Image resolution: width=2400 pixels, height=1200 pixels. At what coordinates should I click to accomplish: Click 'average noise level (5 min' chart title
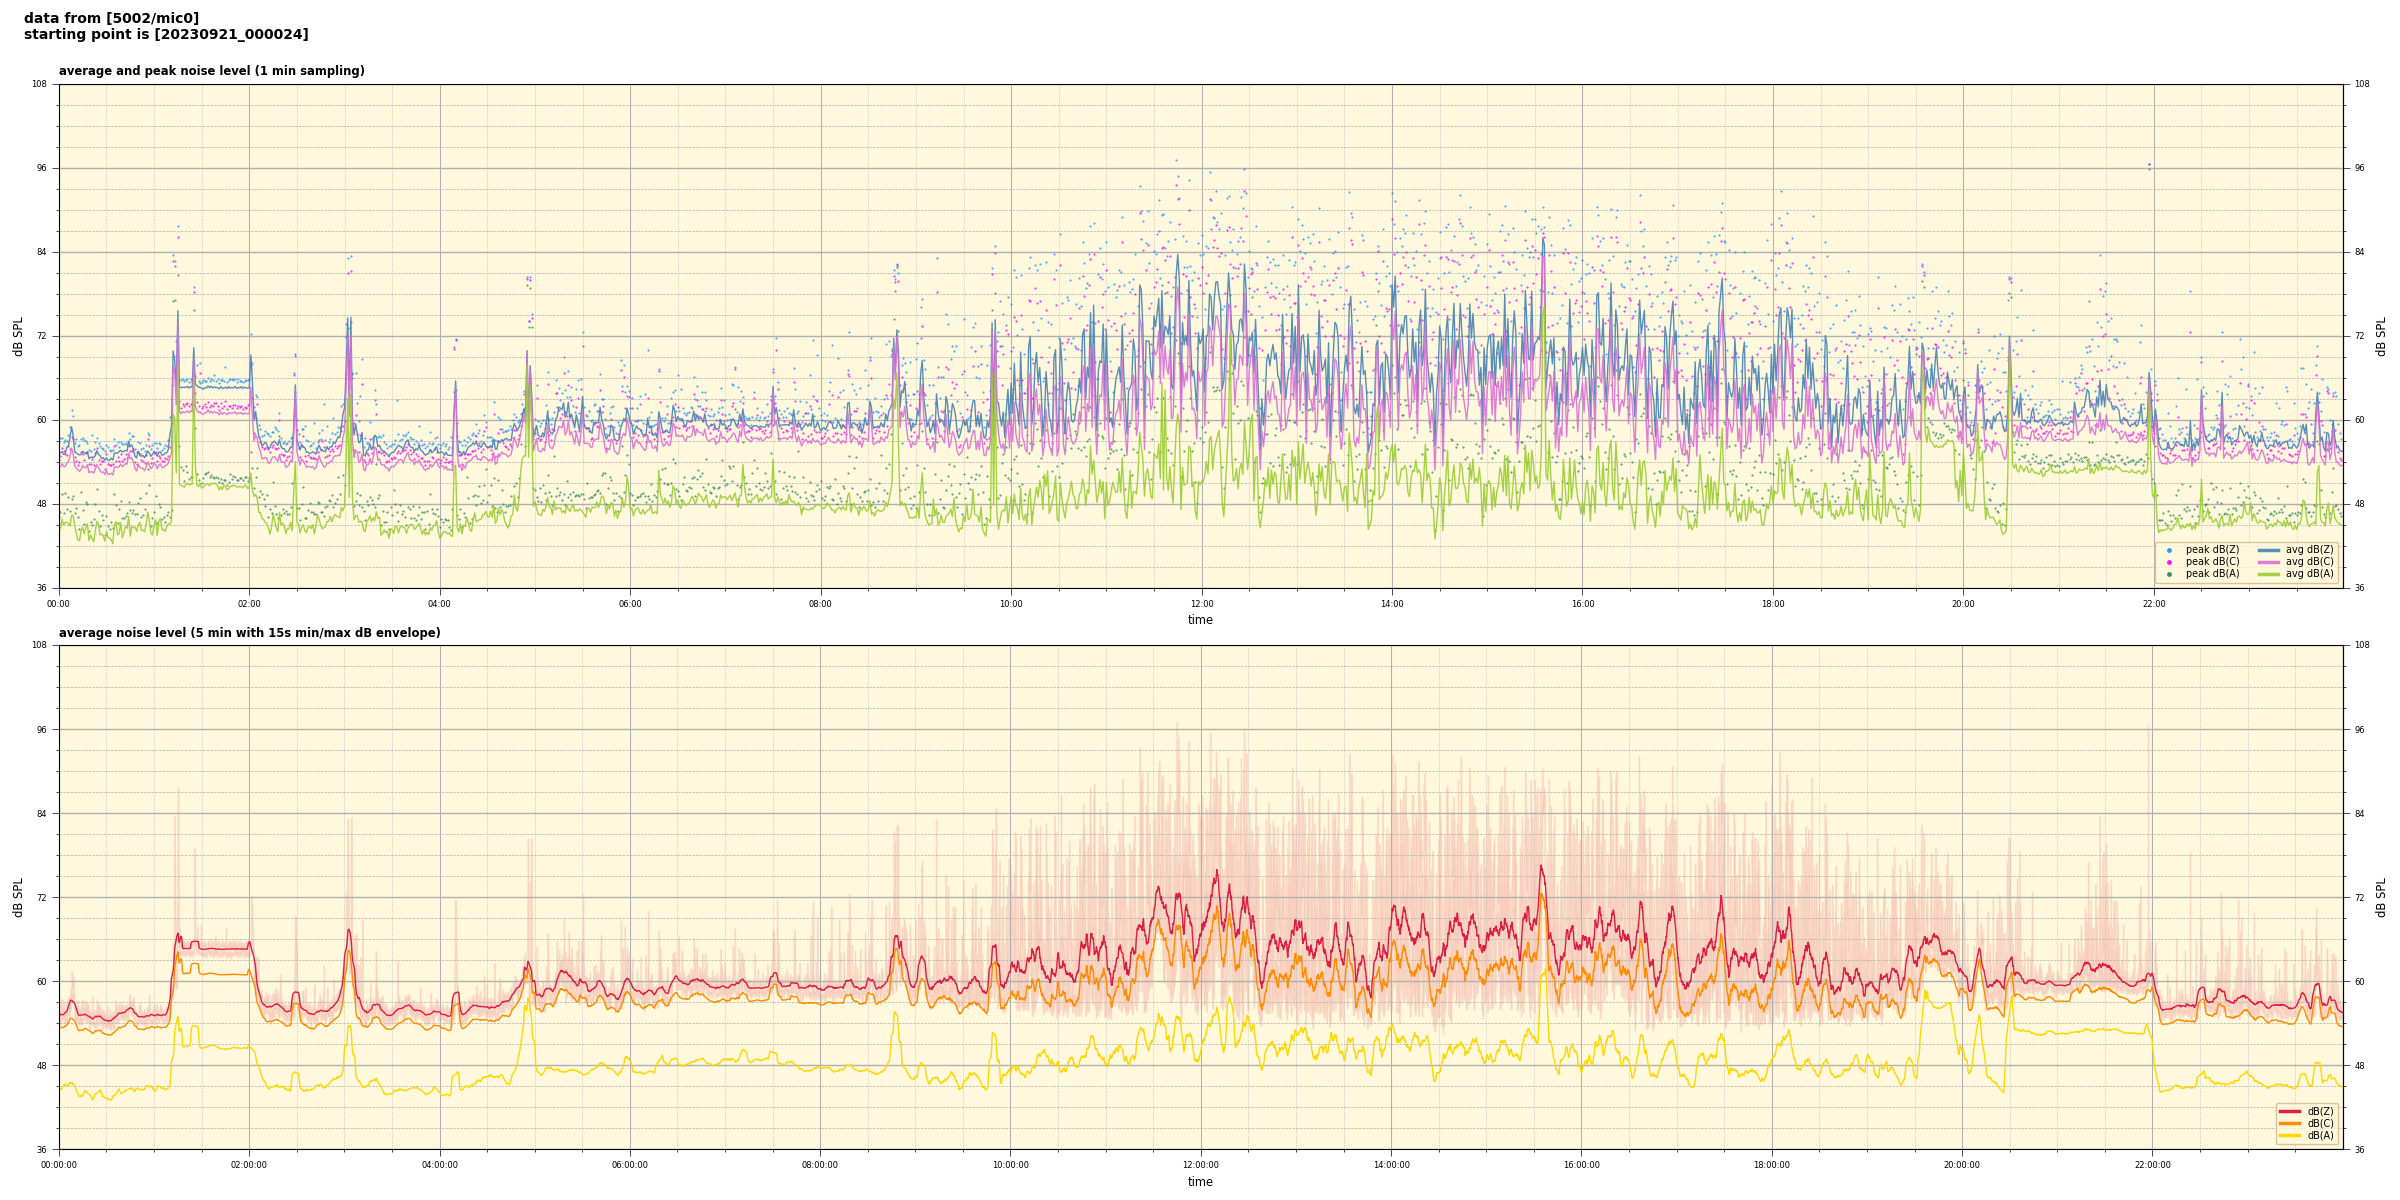coord(249,633)
